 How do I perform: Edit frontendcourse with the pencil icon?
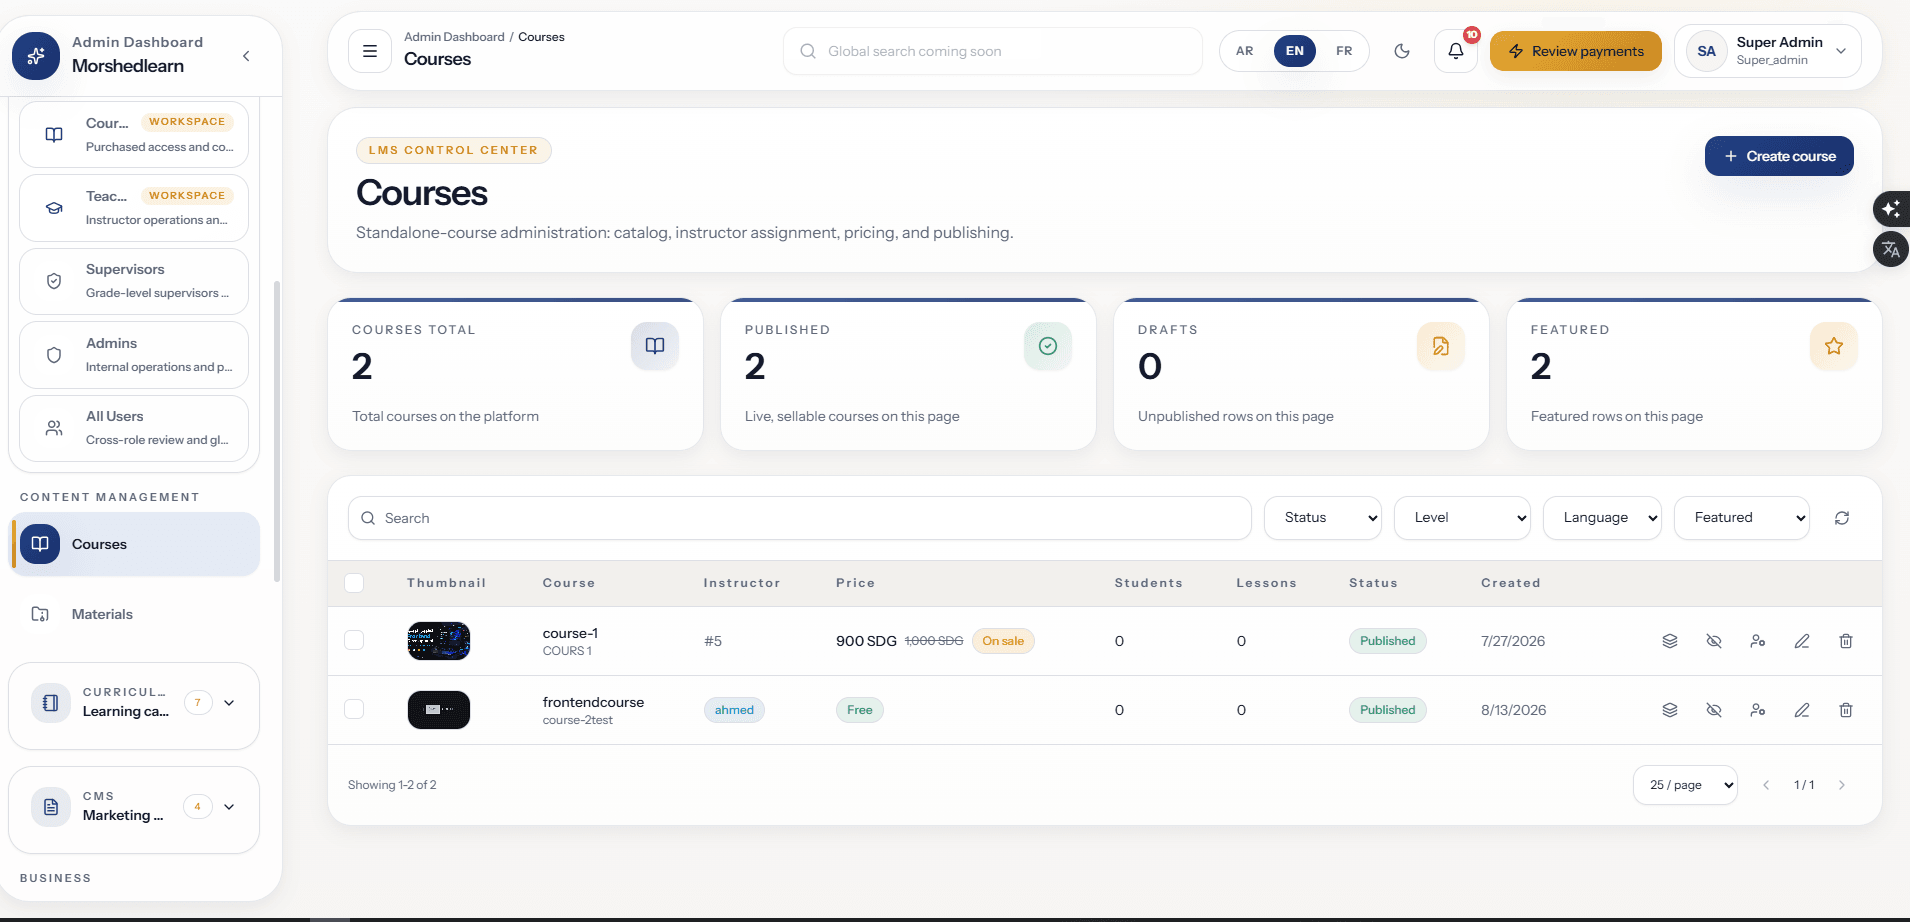1802,710
